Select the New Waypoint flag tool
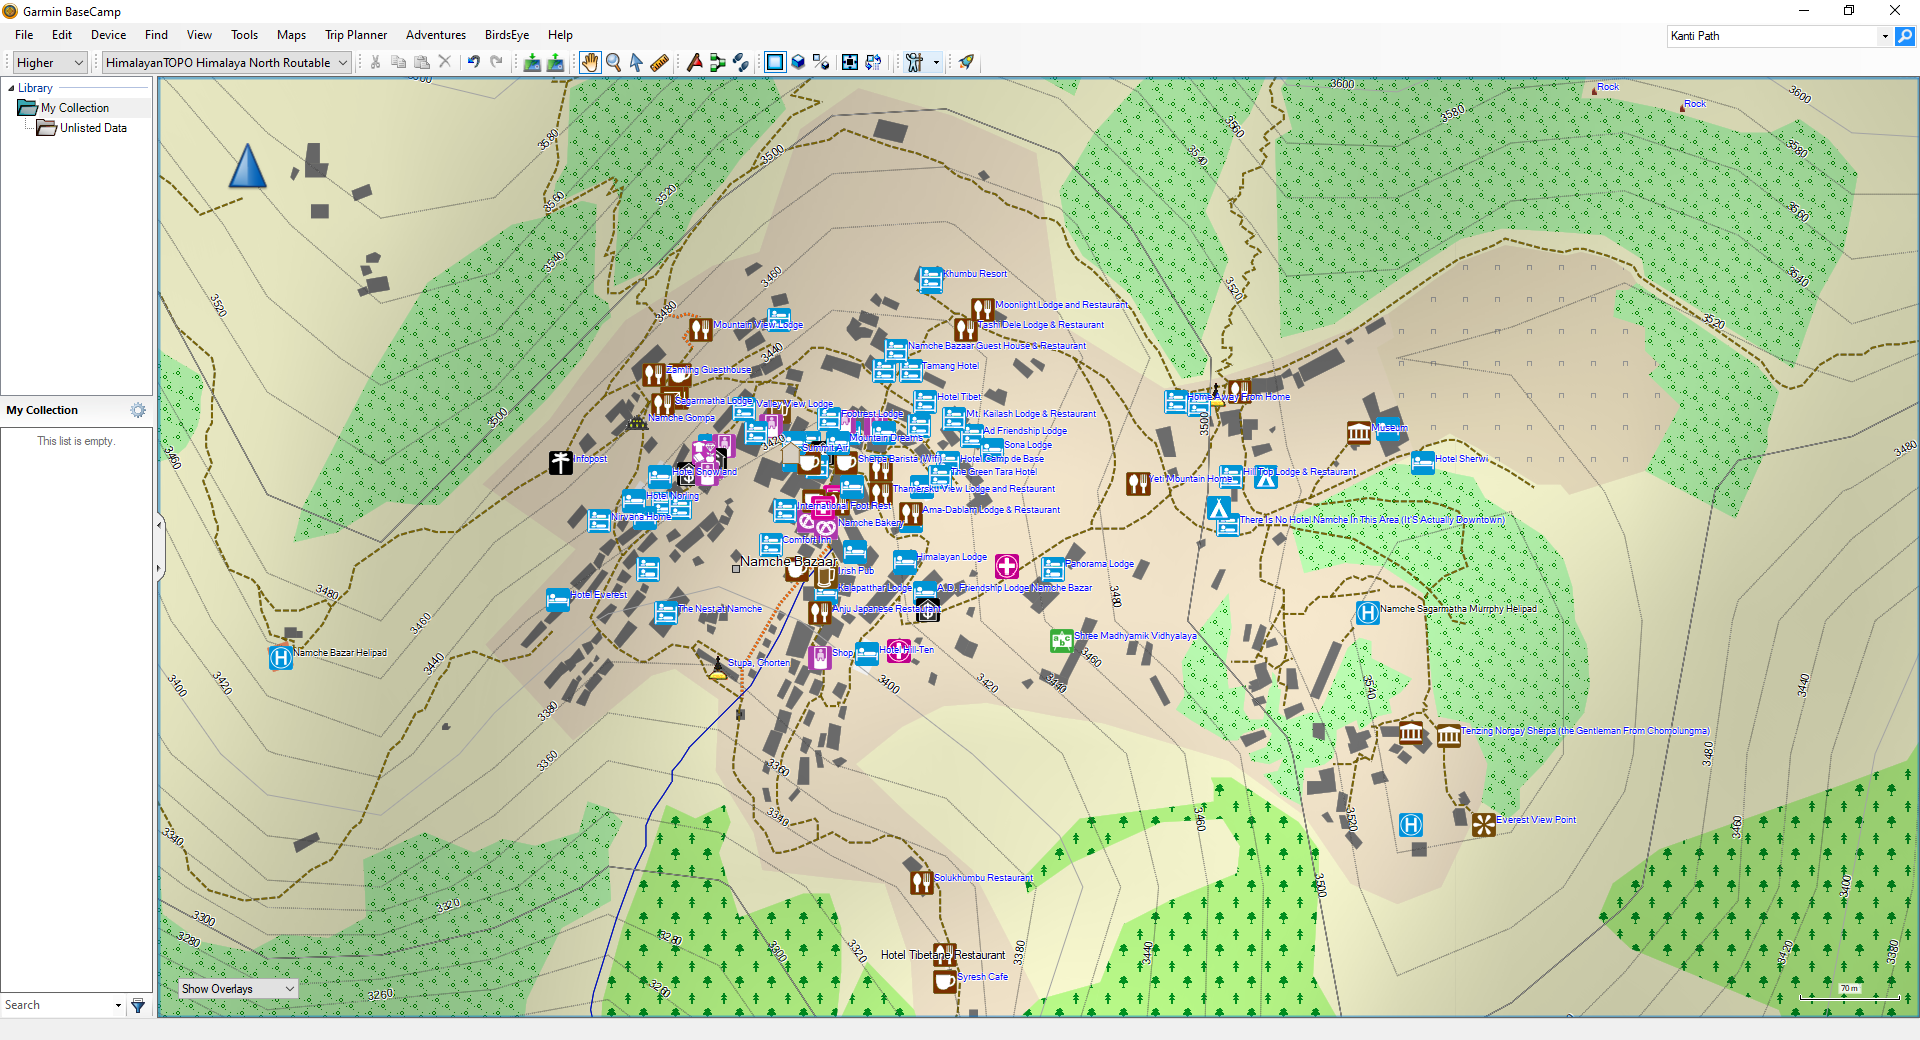 pyautogui.click(x=695, y=62)
